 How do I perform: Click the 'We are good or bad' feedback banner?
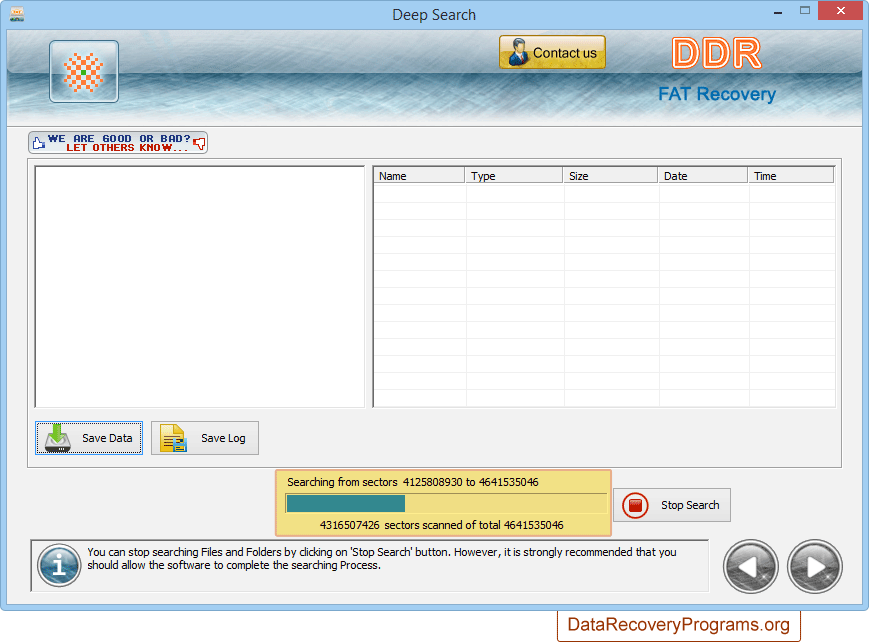pos(118,143)
